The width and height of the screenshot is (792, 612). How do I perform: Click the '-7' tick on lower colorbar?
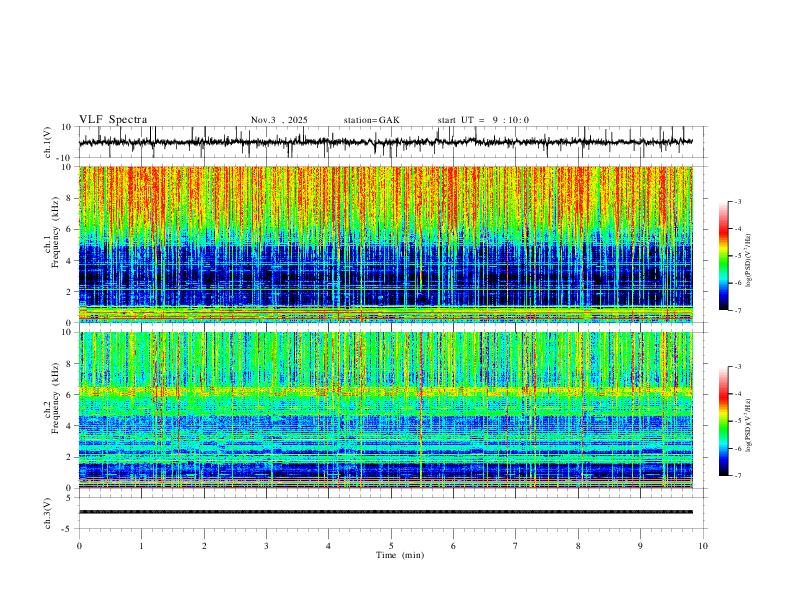tap(738, 476)
